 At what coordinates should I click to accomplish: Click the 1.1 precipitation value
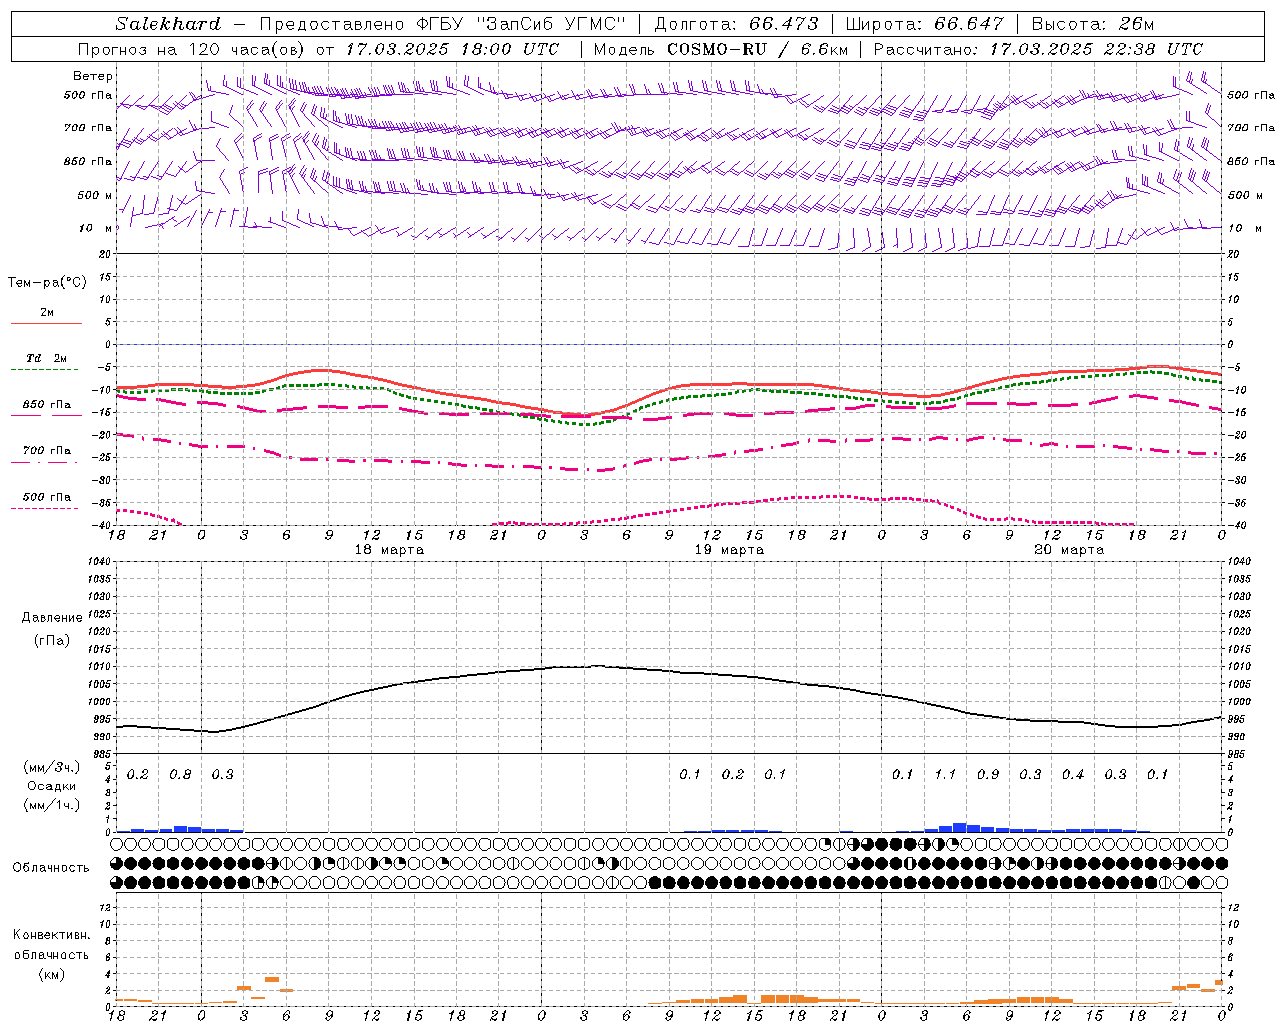(945, 775)
